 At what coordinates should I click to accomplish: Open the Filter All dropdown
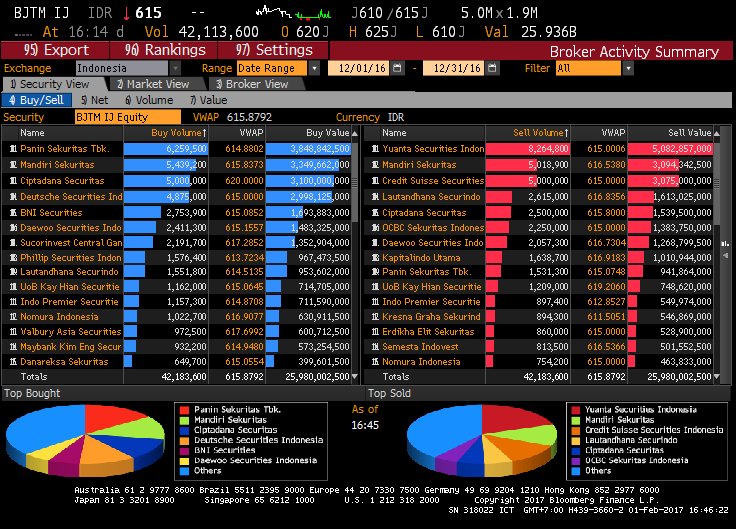point(625,68)
